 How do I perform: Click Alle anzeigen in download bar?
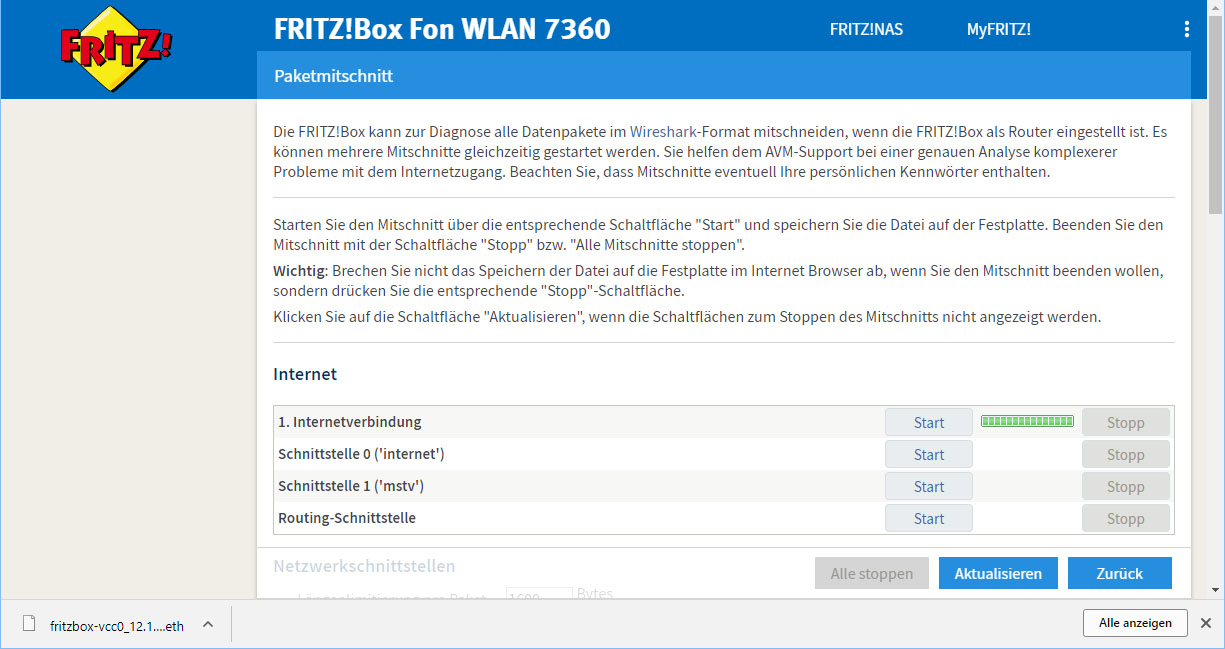pos(1135,622)
